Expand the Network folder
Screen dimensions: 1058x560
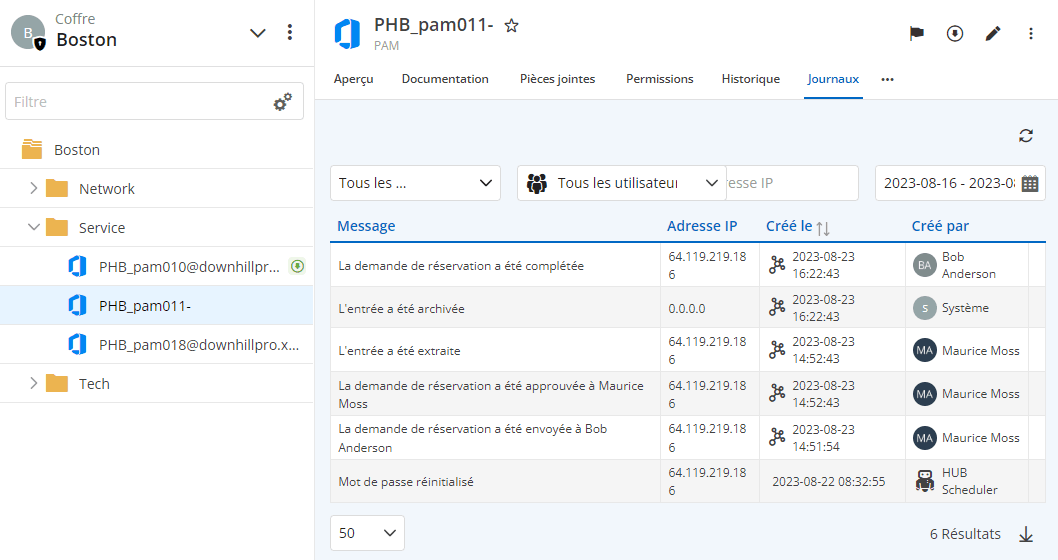point(33,188)
